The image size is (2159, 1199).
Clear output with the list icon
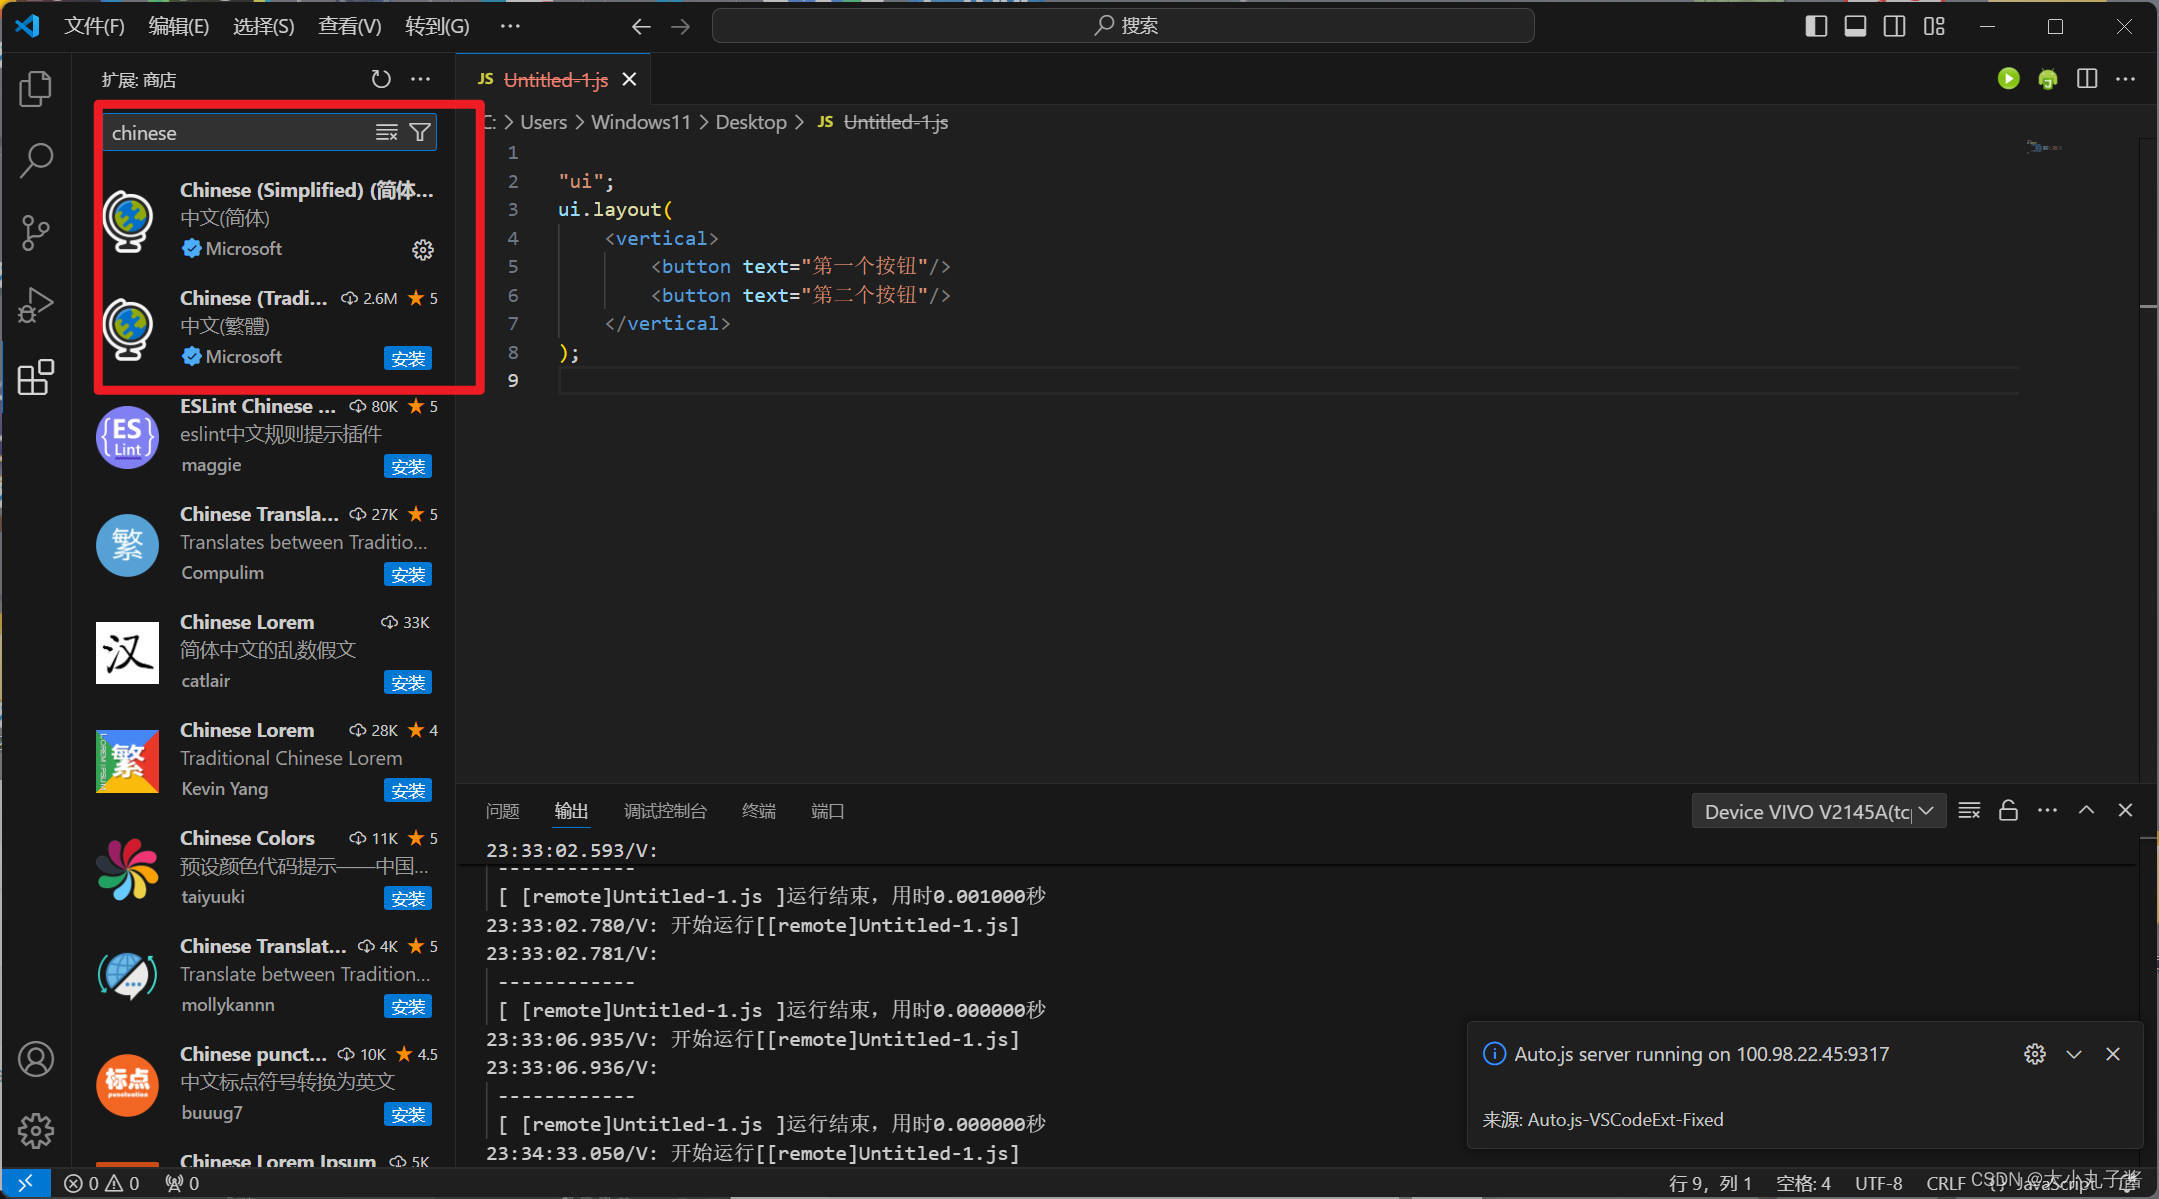click(x=1969, y=811)
